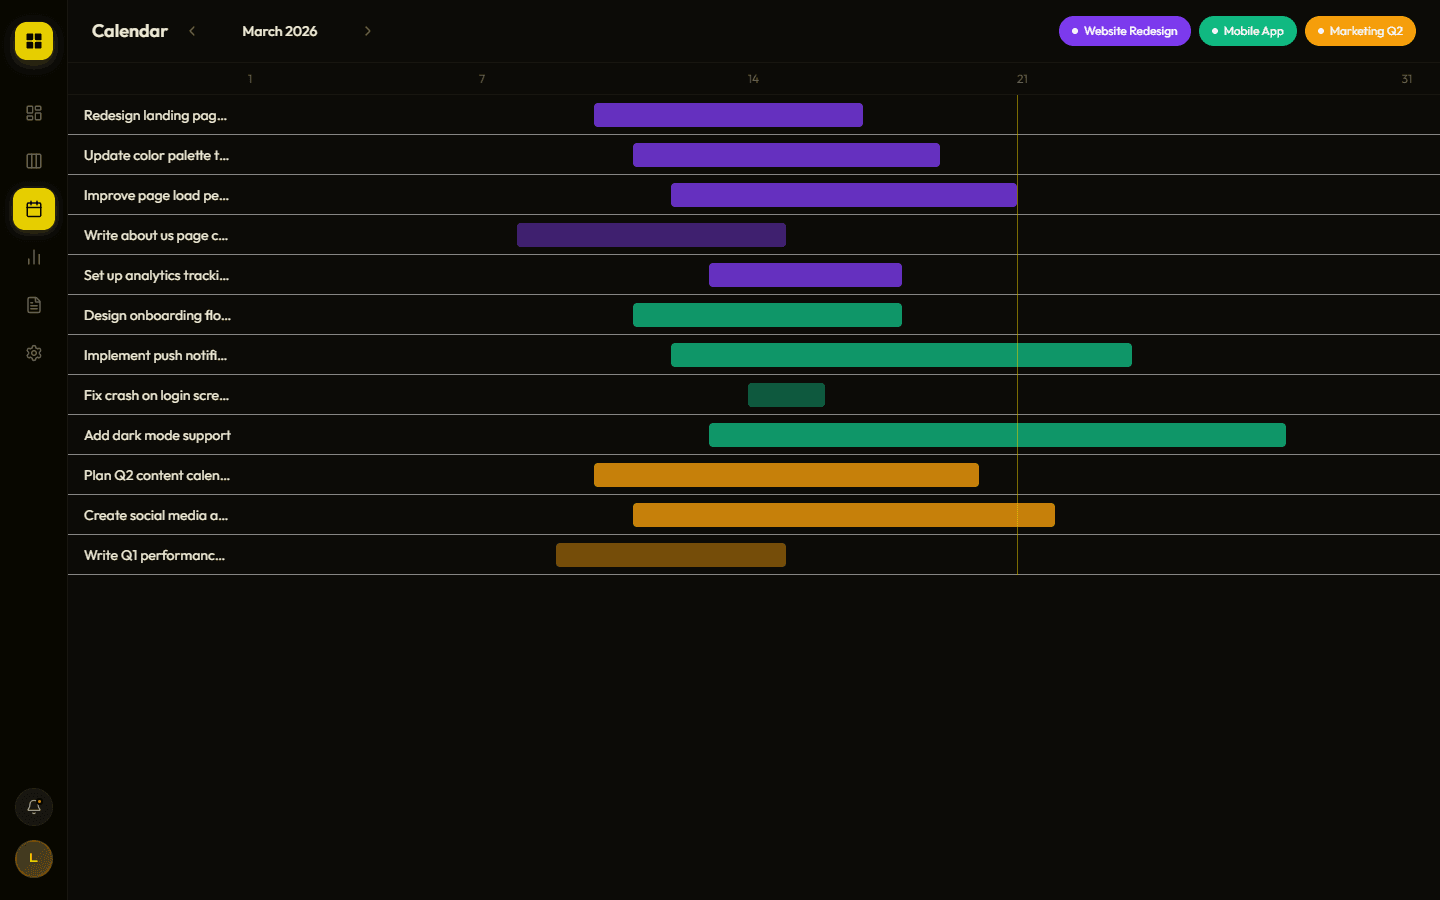Screen dimensions: 1440x900
Task: Select the 'Add dark mode support' row label
Action: click(x=157, y=435)
